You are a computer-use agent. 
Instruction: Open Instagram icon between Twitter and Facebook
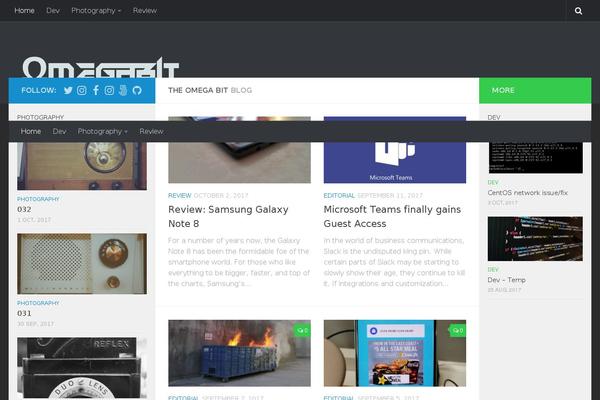tap(82, 90)
